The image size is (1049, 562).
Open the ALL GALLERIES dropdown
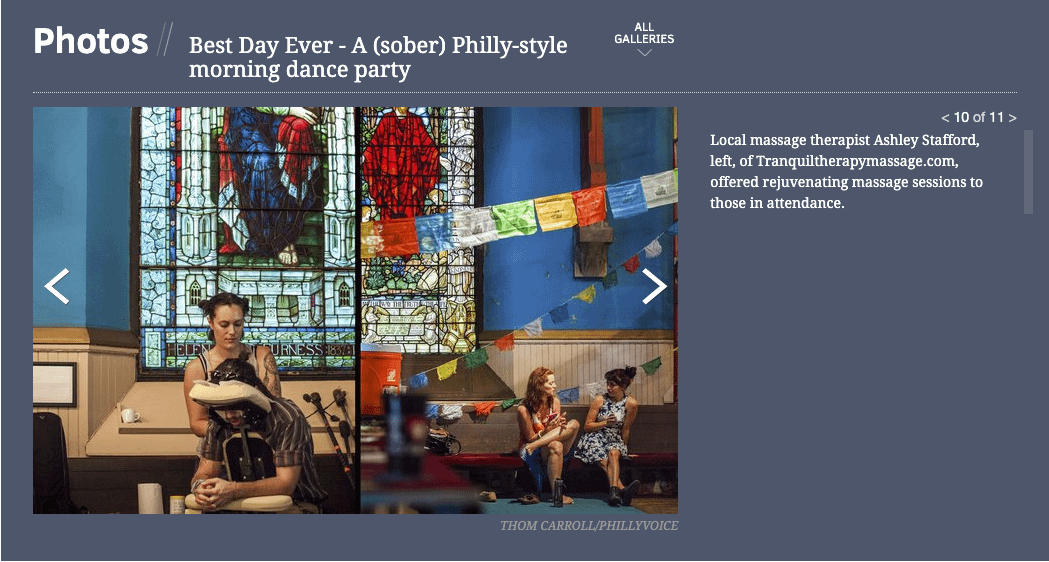click(x=644, y=33)
